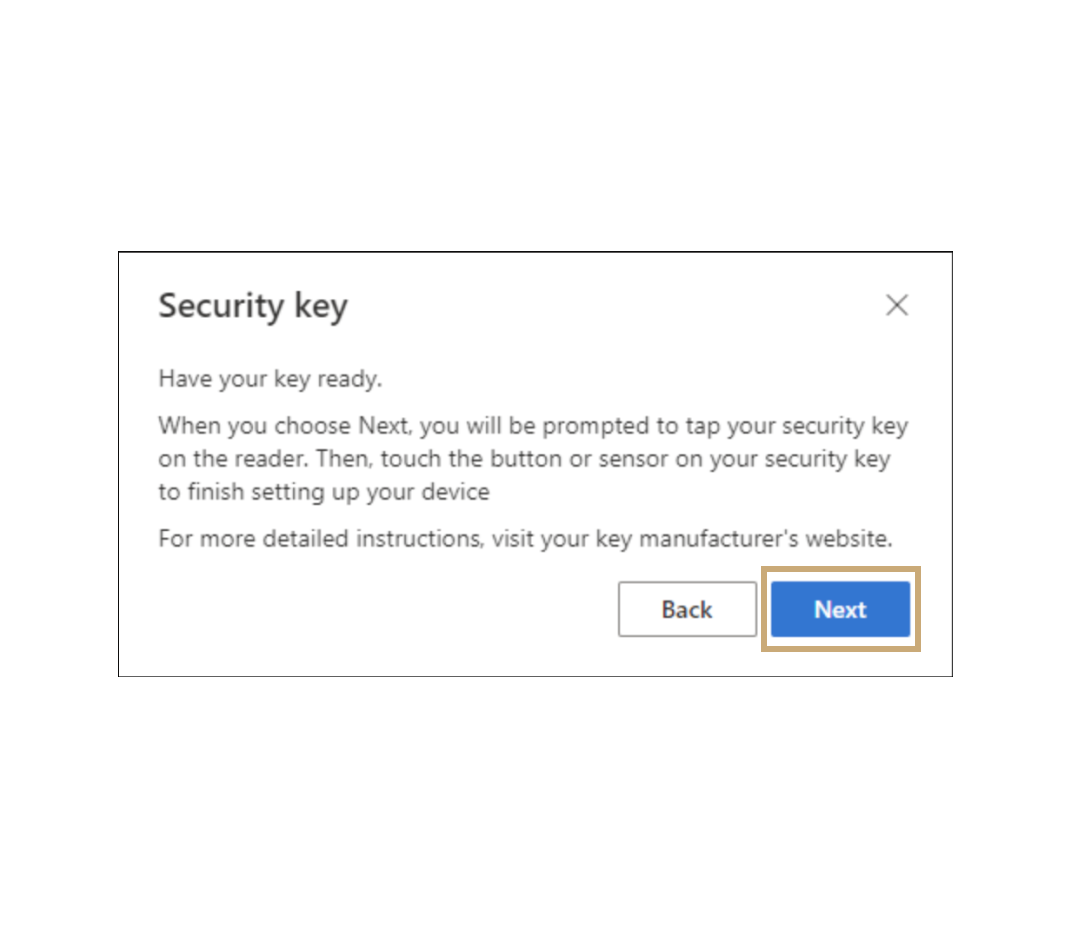Click the dark overlay below the dialog
The image size is (1070, 928).
click(535, 800)
